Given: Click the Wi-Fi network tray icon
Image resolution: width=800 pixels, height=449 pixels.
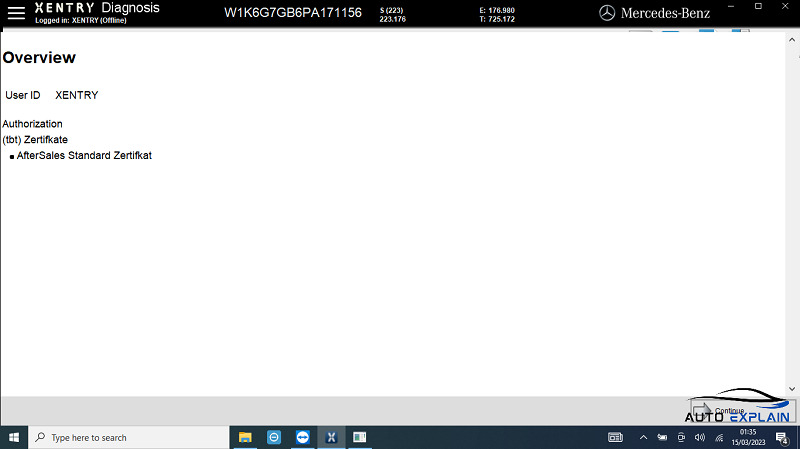Looking at the screenshot, I should [x=719, y=437].
